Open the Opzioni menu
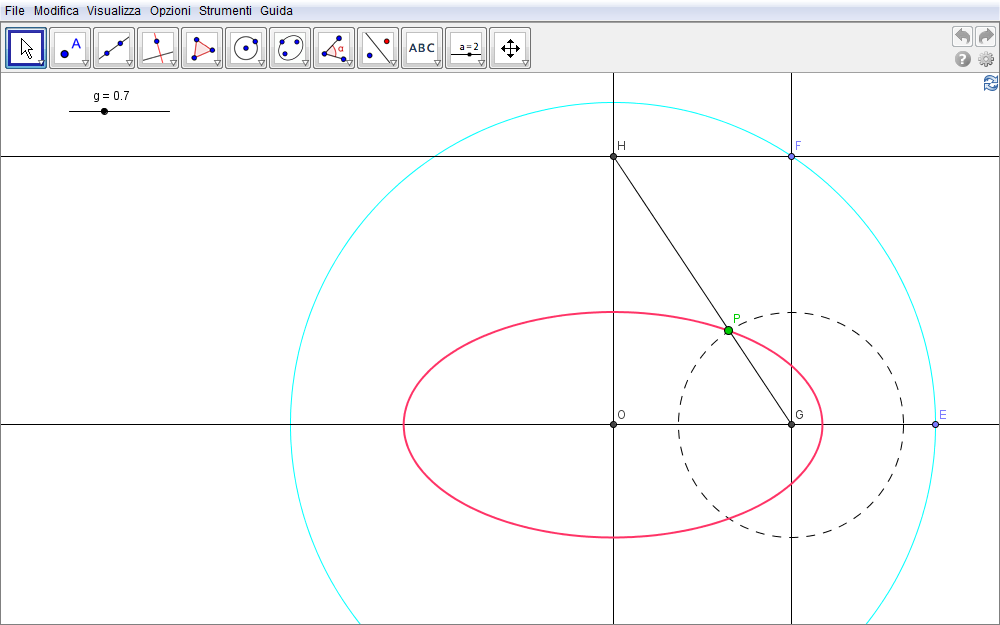The width and height of the screenshot is (1000, 625). point(170,11)
